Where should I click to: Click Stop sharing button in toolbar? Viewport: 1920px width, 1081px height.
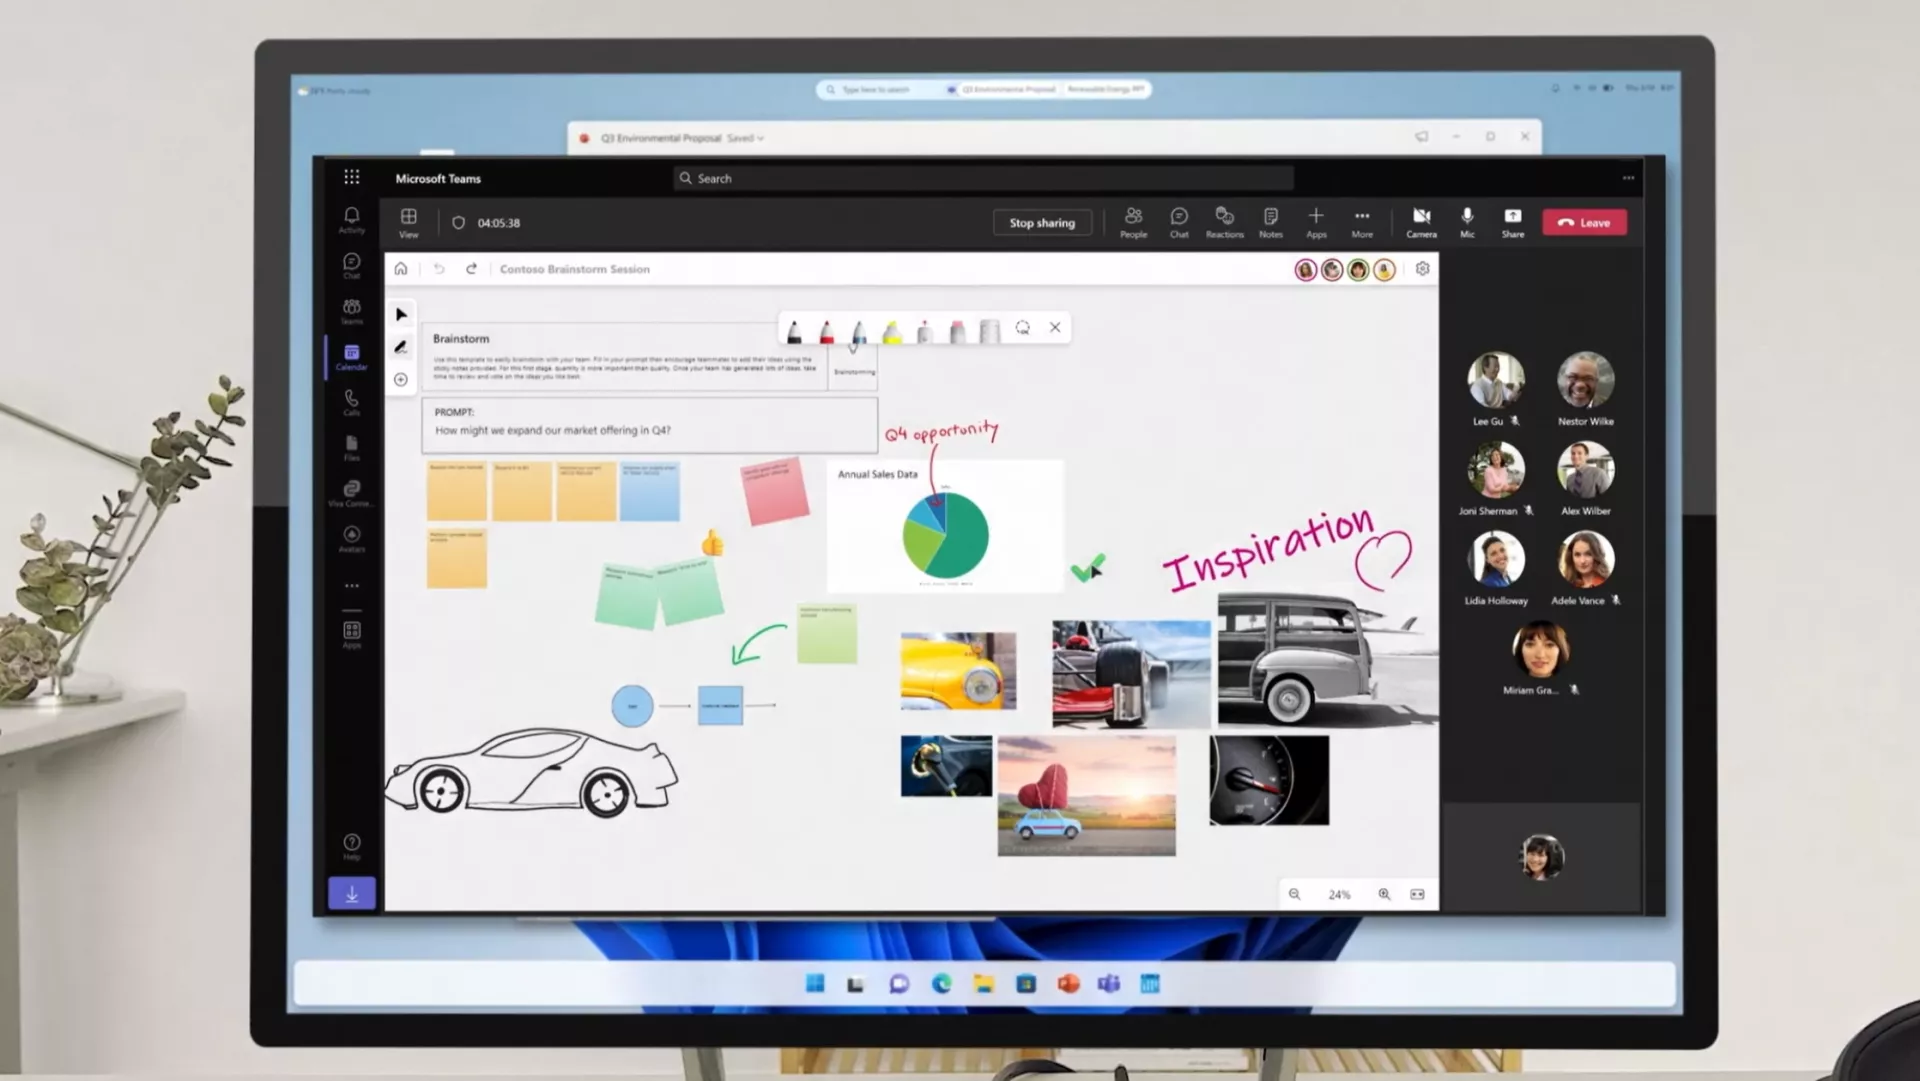pos(1043,221)
